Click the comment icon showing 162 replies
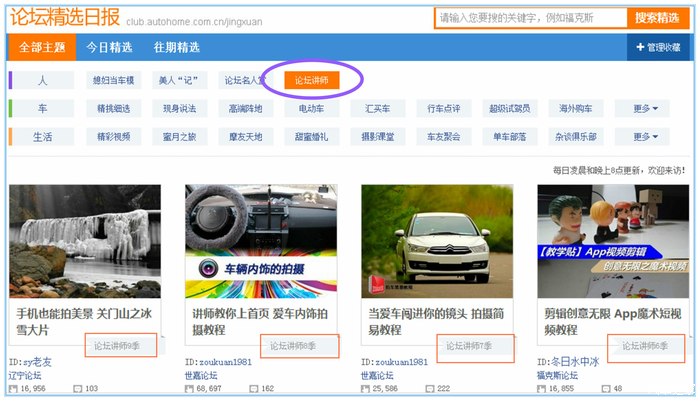This screenshot has width=700, height=401. tap(254, 389)
